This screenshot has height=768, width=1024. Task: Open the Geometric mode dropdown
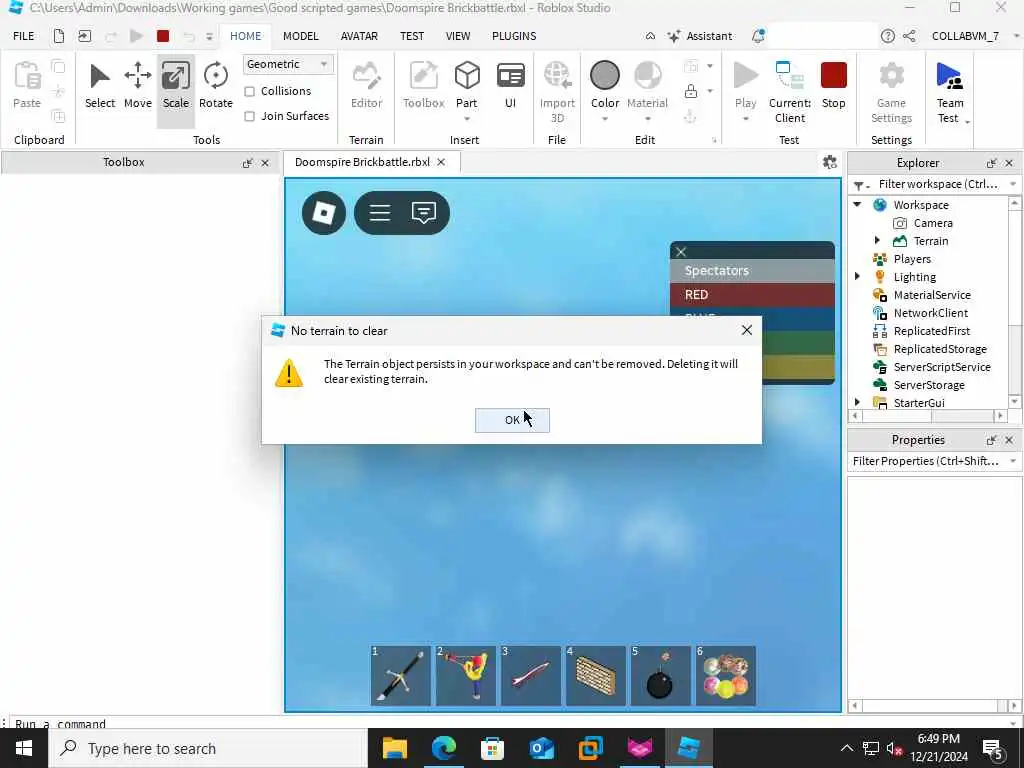(x=288, y=64)
